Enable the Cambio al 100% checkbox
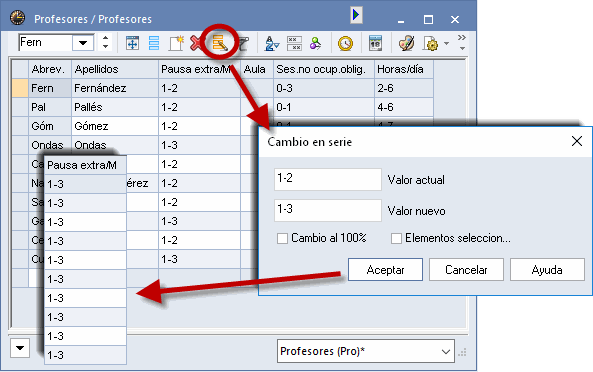 click(x=282, y=239)
